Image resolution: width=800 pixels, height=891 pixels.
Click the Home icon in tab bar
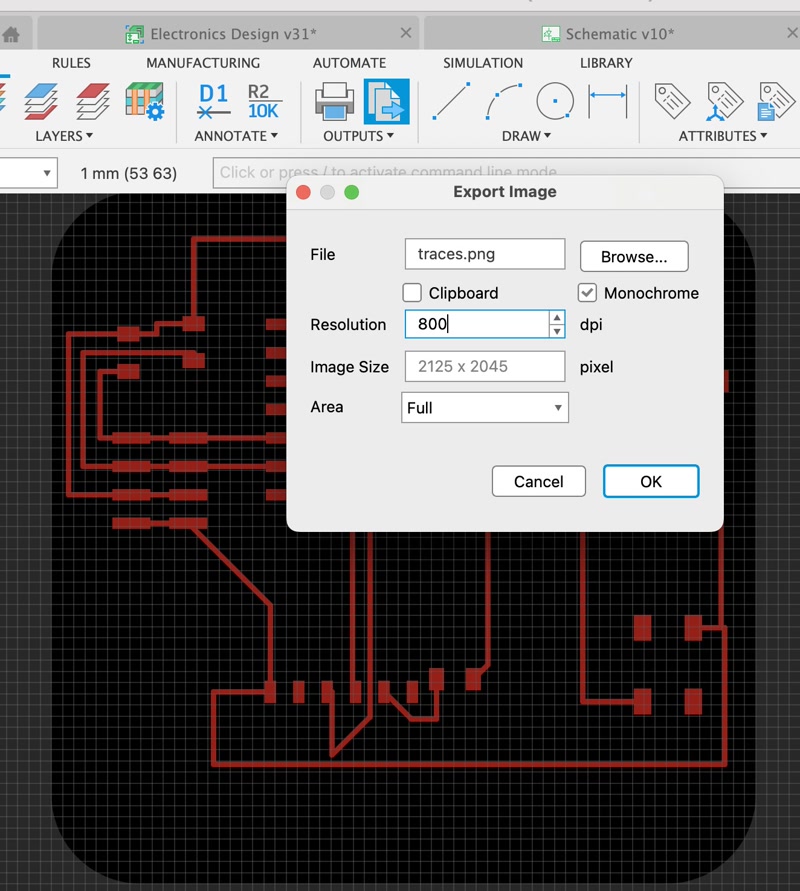tap(10, 34)
